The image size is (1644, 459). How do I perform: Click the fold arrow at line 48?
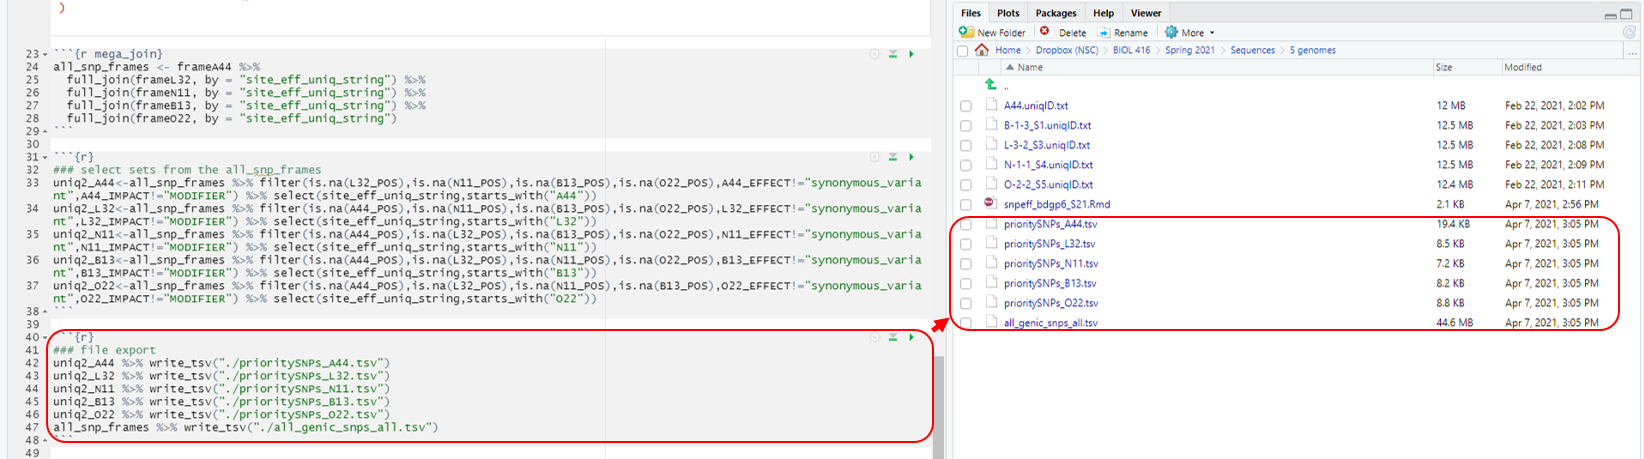[x=45, y=441]
